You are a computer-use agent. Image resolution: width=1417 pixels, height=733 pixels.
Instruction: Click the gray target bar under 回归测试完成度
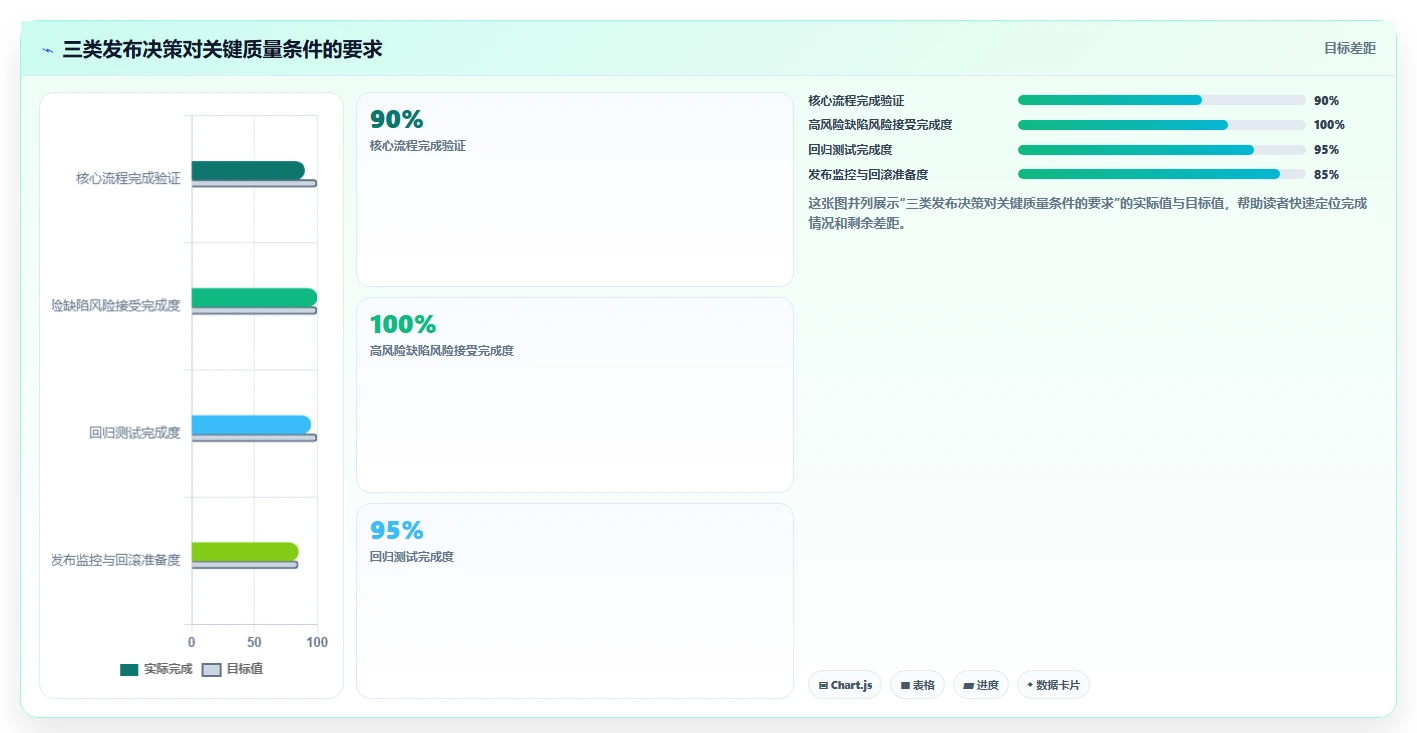[x=254, y=438]
